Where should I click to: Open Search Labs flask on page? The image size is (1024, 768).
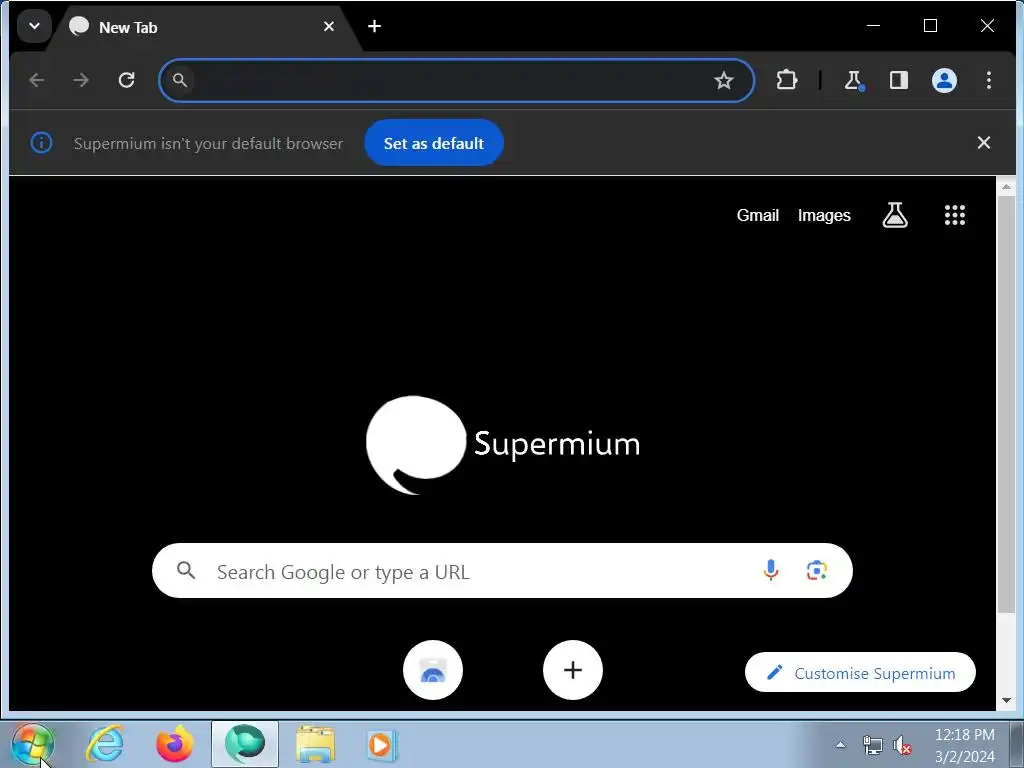click(895, 215)
